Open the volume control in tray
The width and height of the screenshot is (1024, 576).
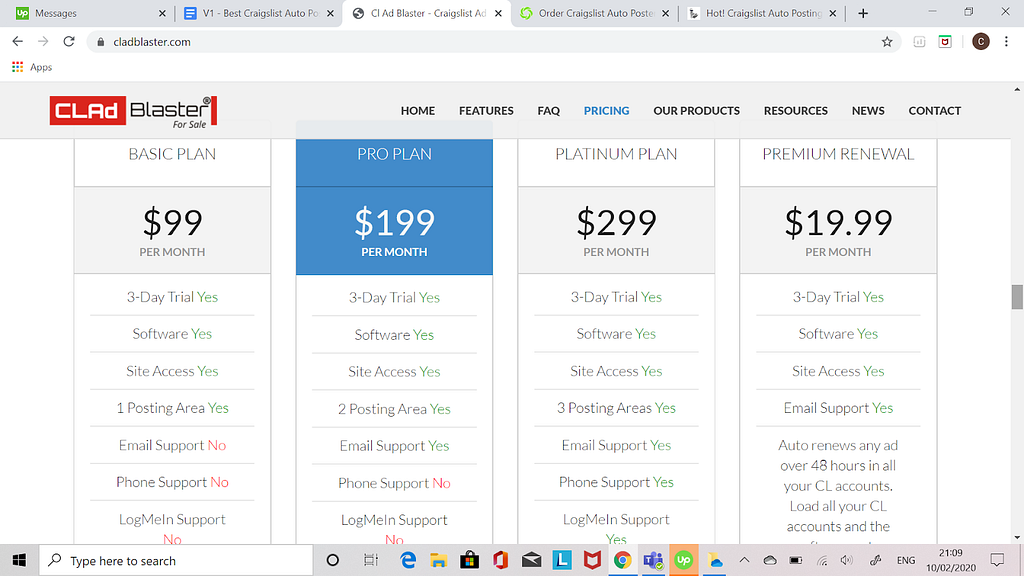coord(847,560)
